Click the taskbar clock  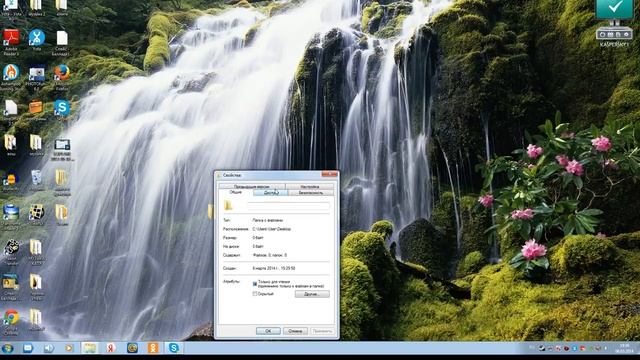625,348
